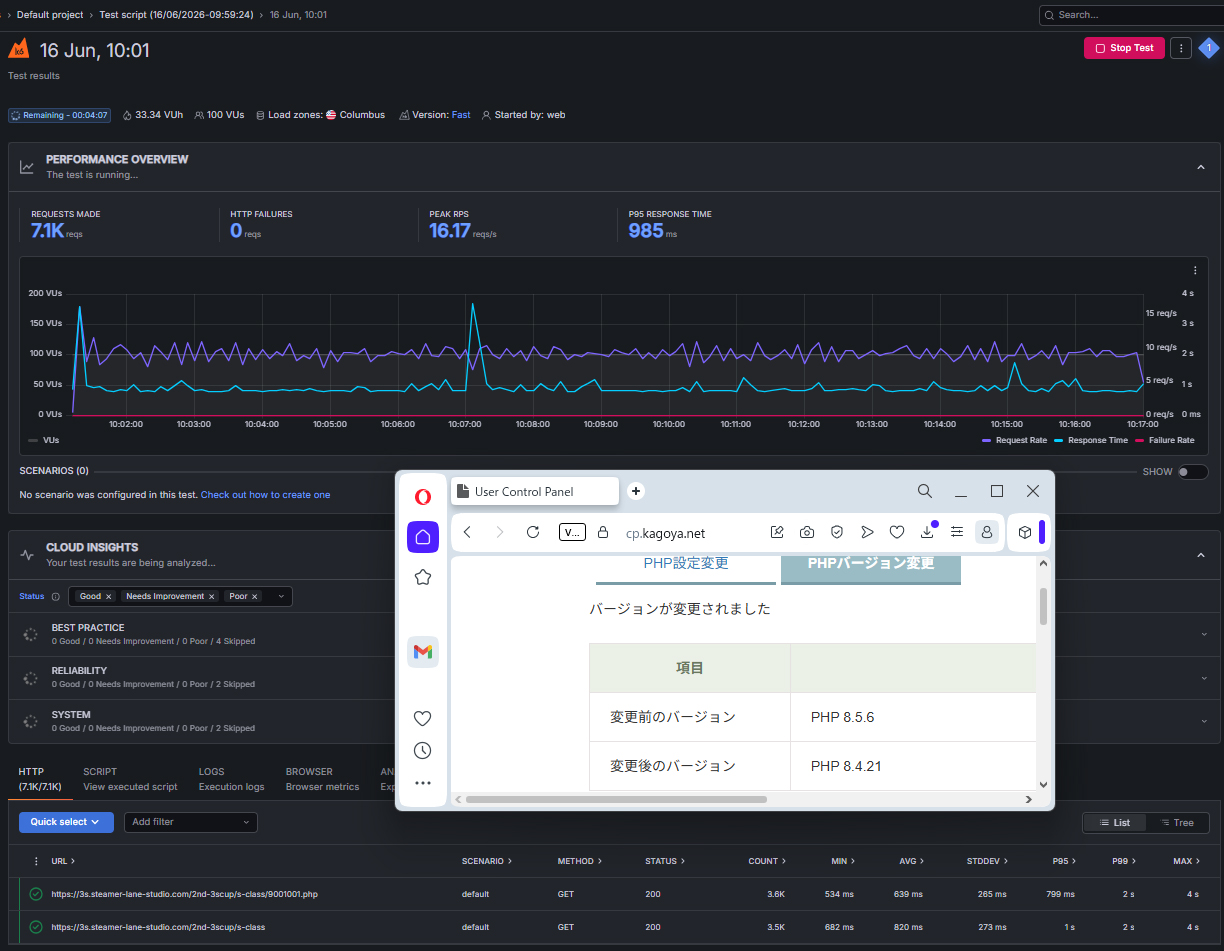Go back in Opera browser
Image resolution: width=1224 pixels, height=951 pixels.
[467, 532]
